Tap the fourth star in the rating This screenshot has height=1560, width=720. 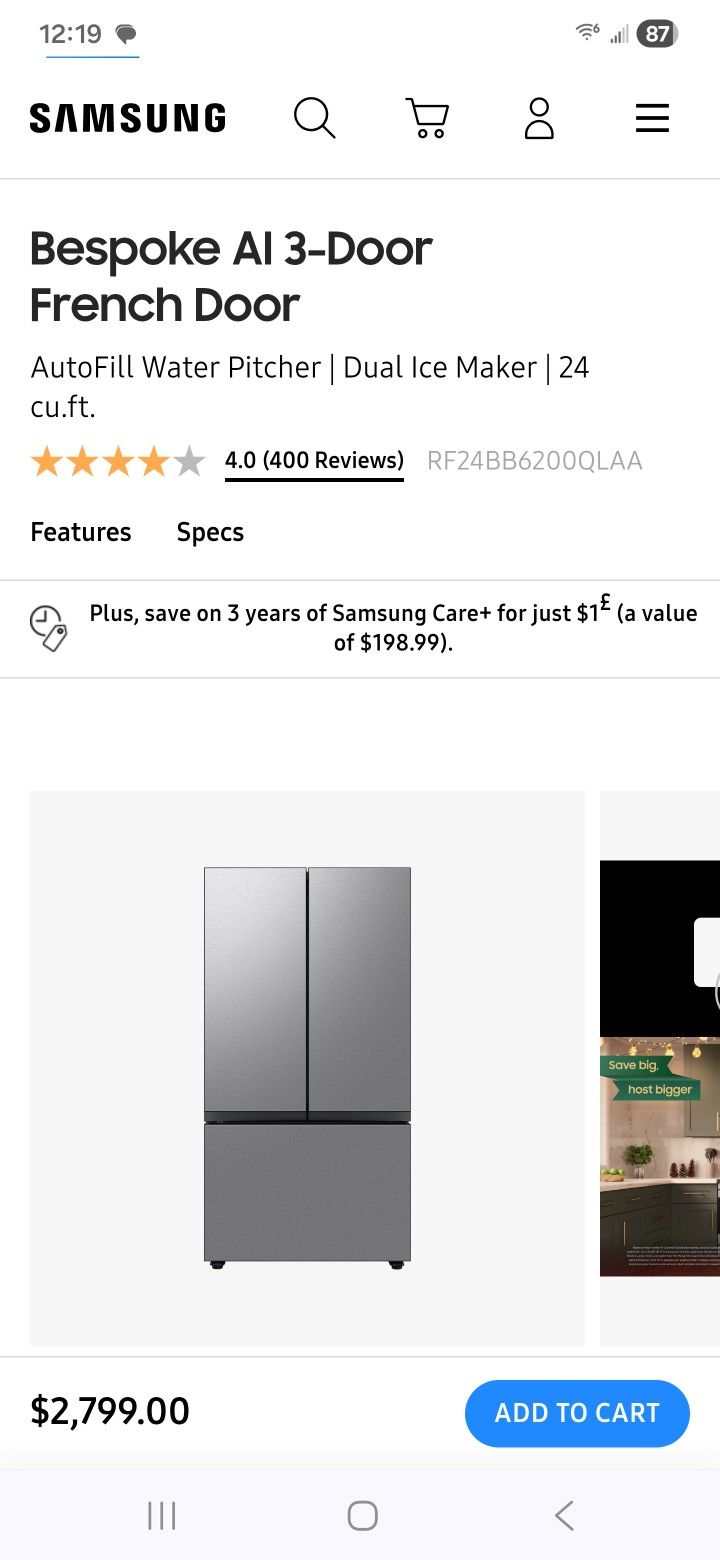(155, 461)
